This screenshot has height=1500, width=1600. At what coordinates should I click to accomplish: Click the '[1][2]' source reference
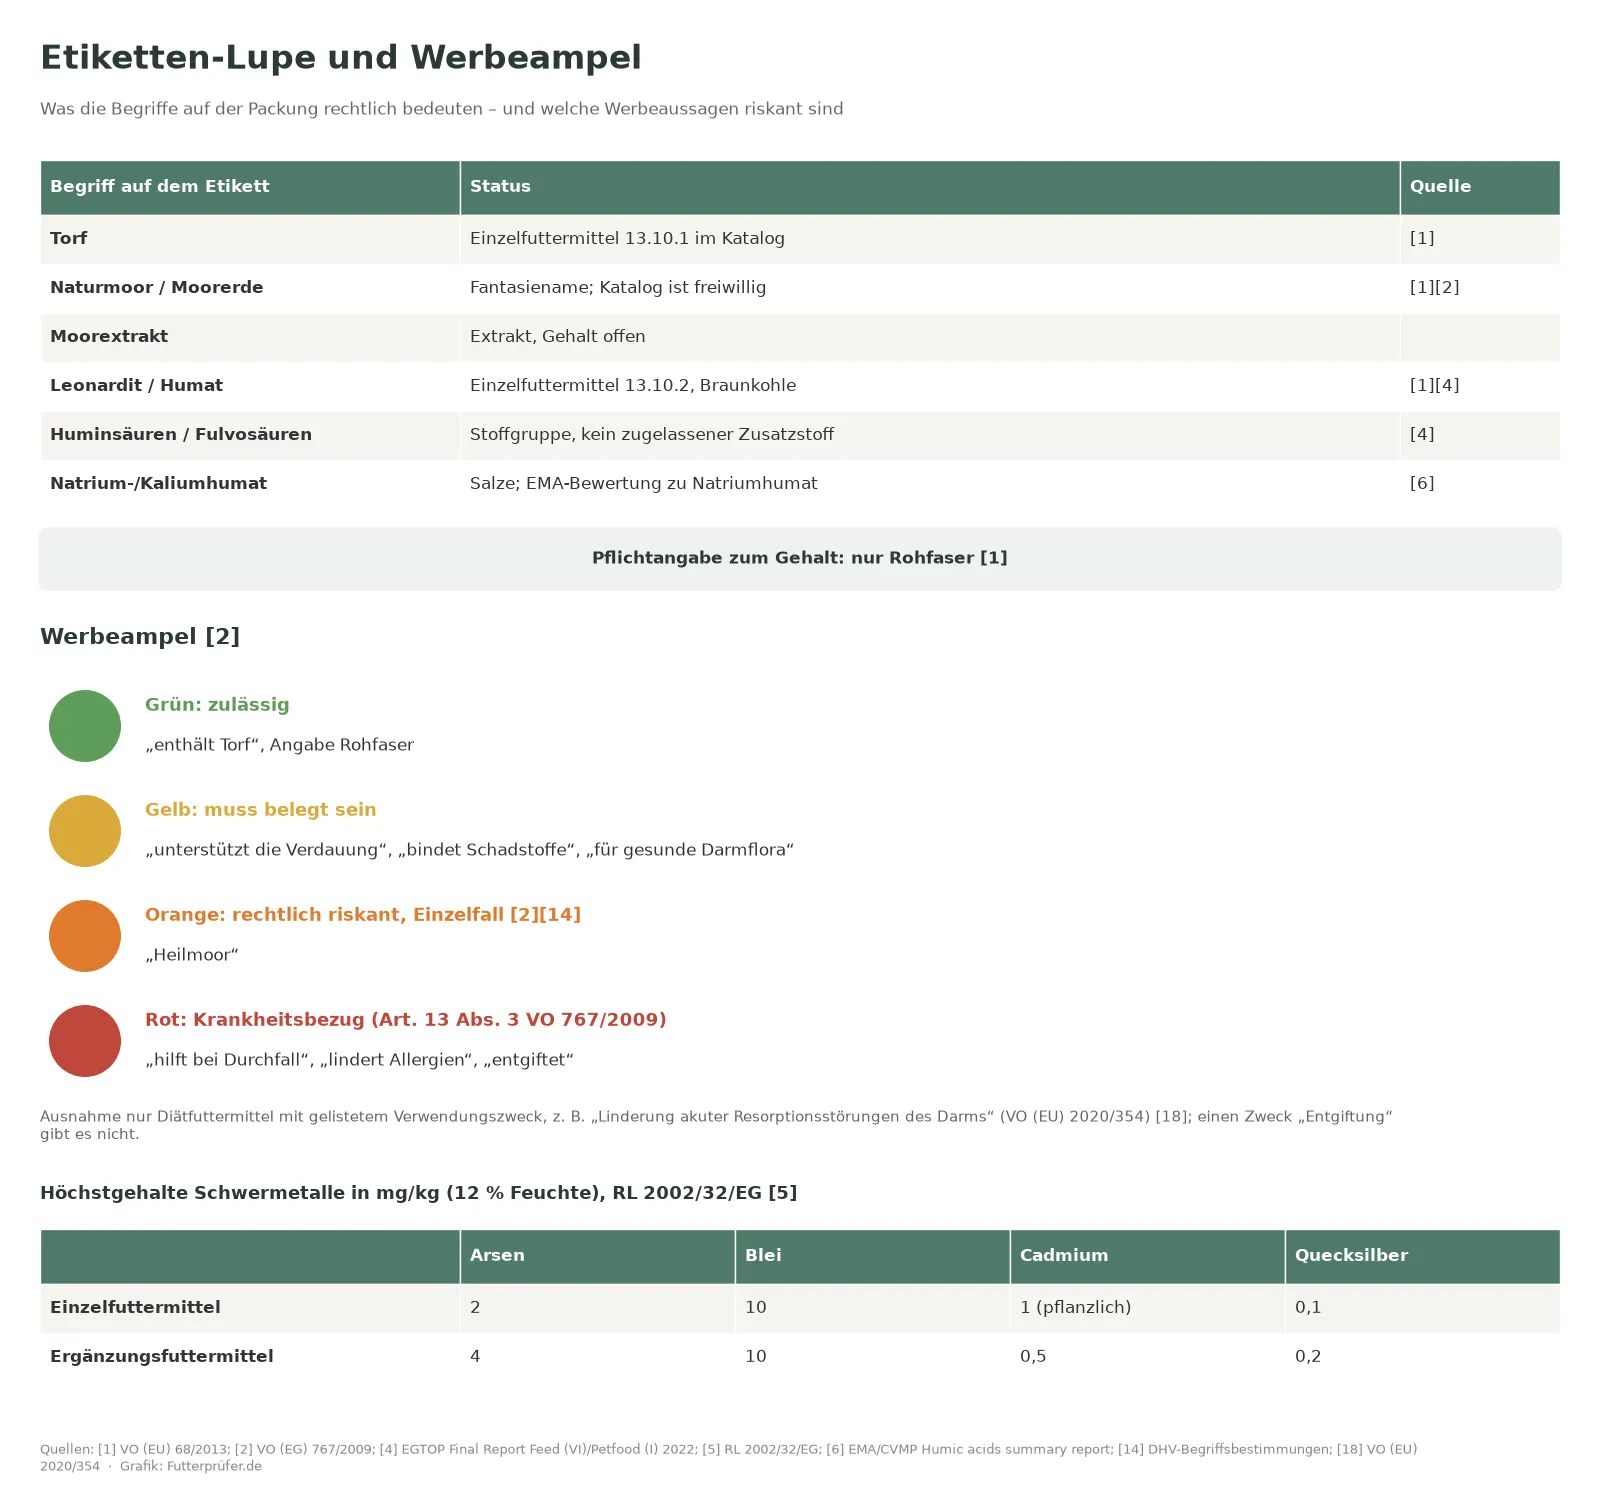tap(1434, 287)
